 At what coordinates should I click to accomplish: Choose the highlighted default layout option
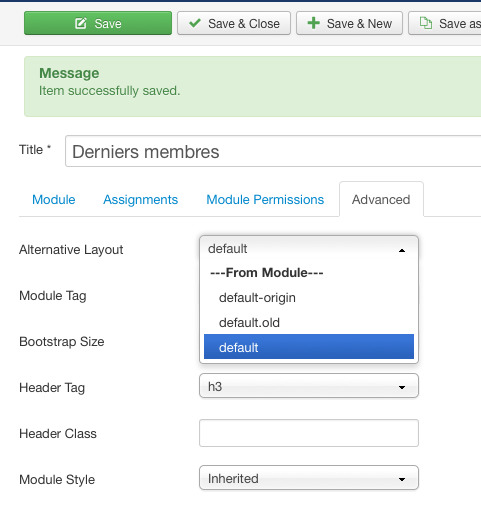coord(309,347)
